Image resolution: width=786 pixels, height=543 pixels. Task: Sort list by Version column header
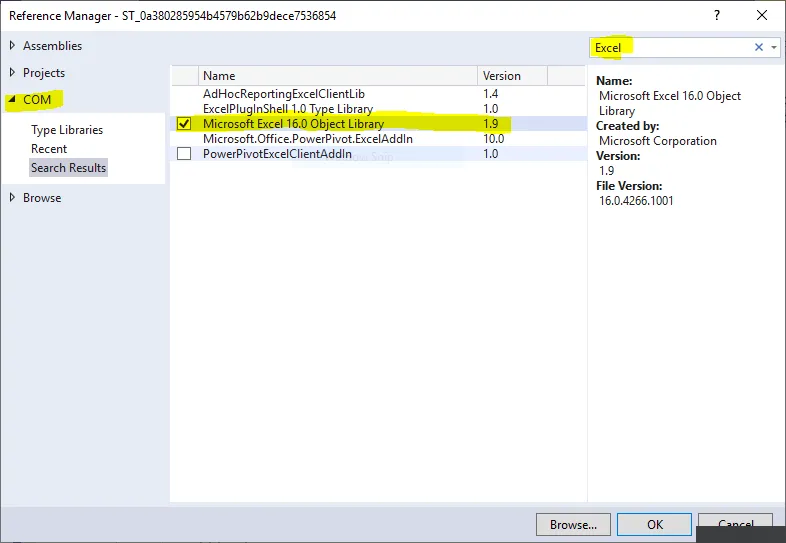(512, 76)
